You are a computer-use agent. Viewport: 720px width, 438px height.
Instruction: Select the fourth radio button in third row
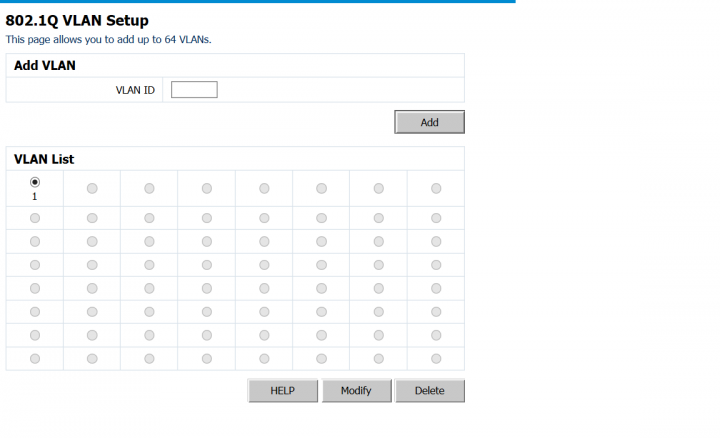(x=207, y=241)
